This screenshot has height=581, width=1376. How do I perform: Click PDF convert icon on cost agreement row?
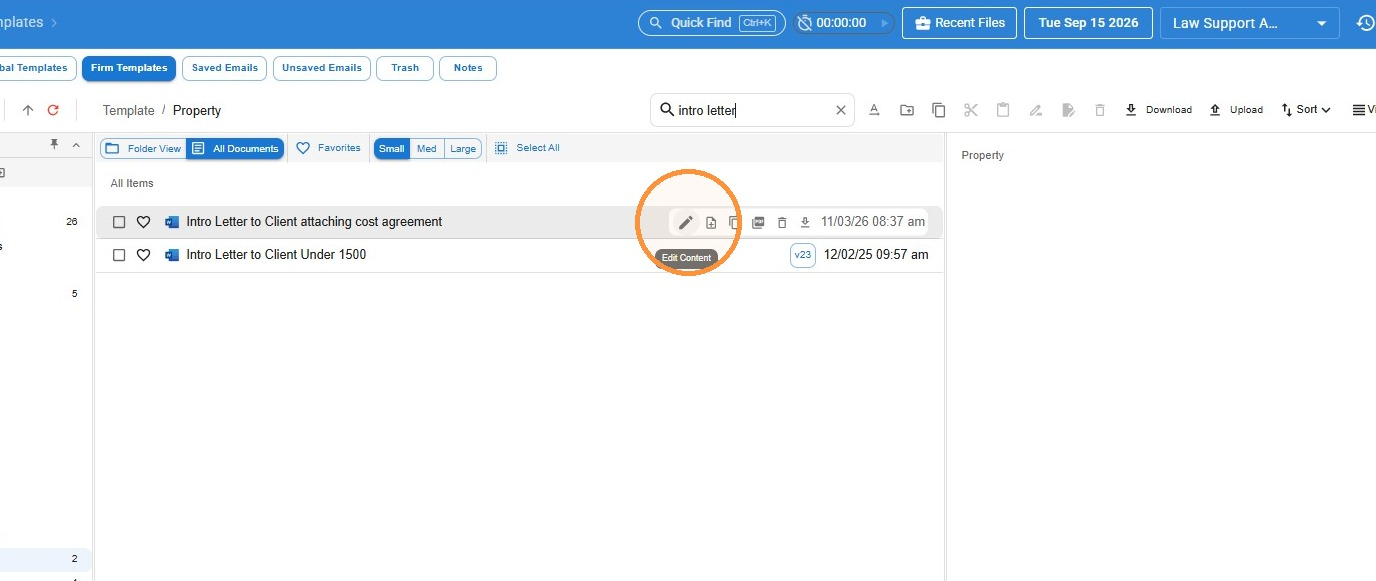click(758, 222)
